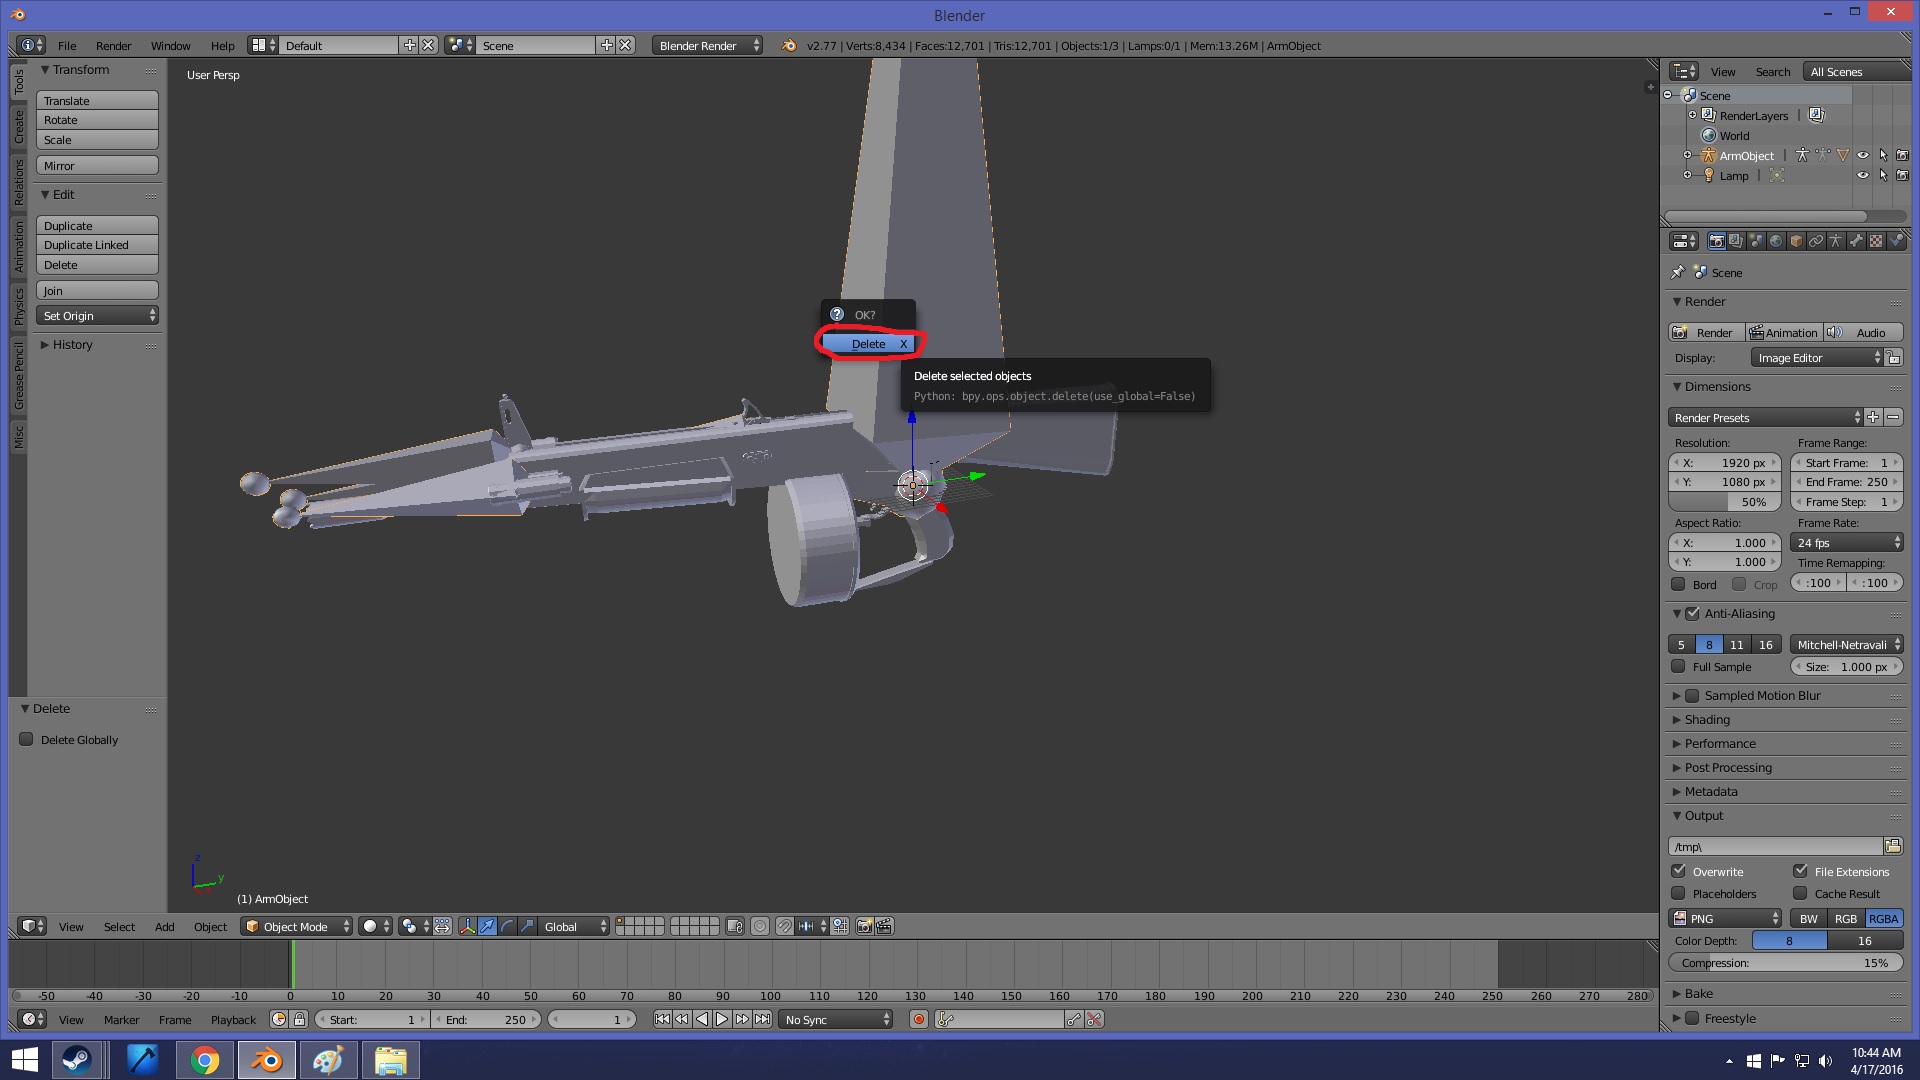Toggle the 3D manipulator widget icon
The height and width of the screenshot is (1080, 1920).
(x=466, y=926)
